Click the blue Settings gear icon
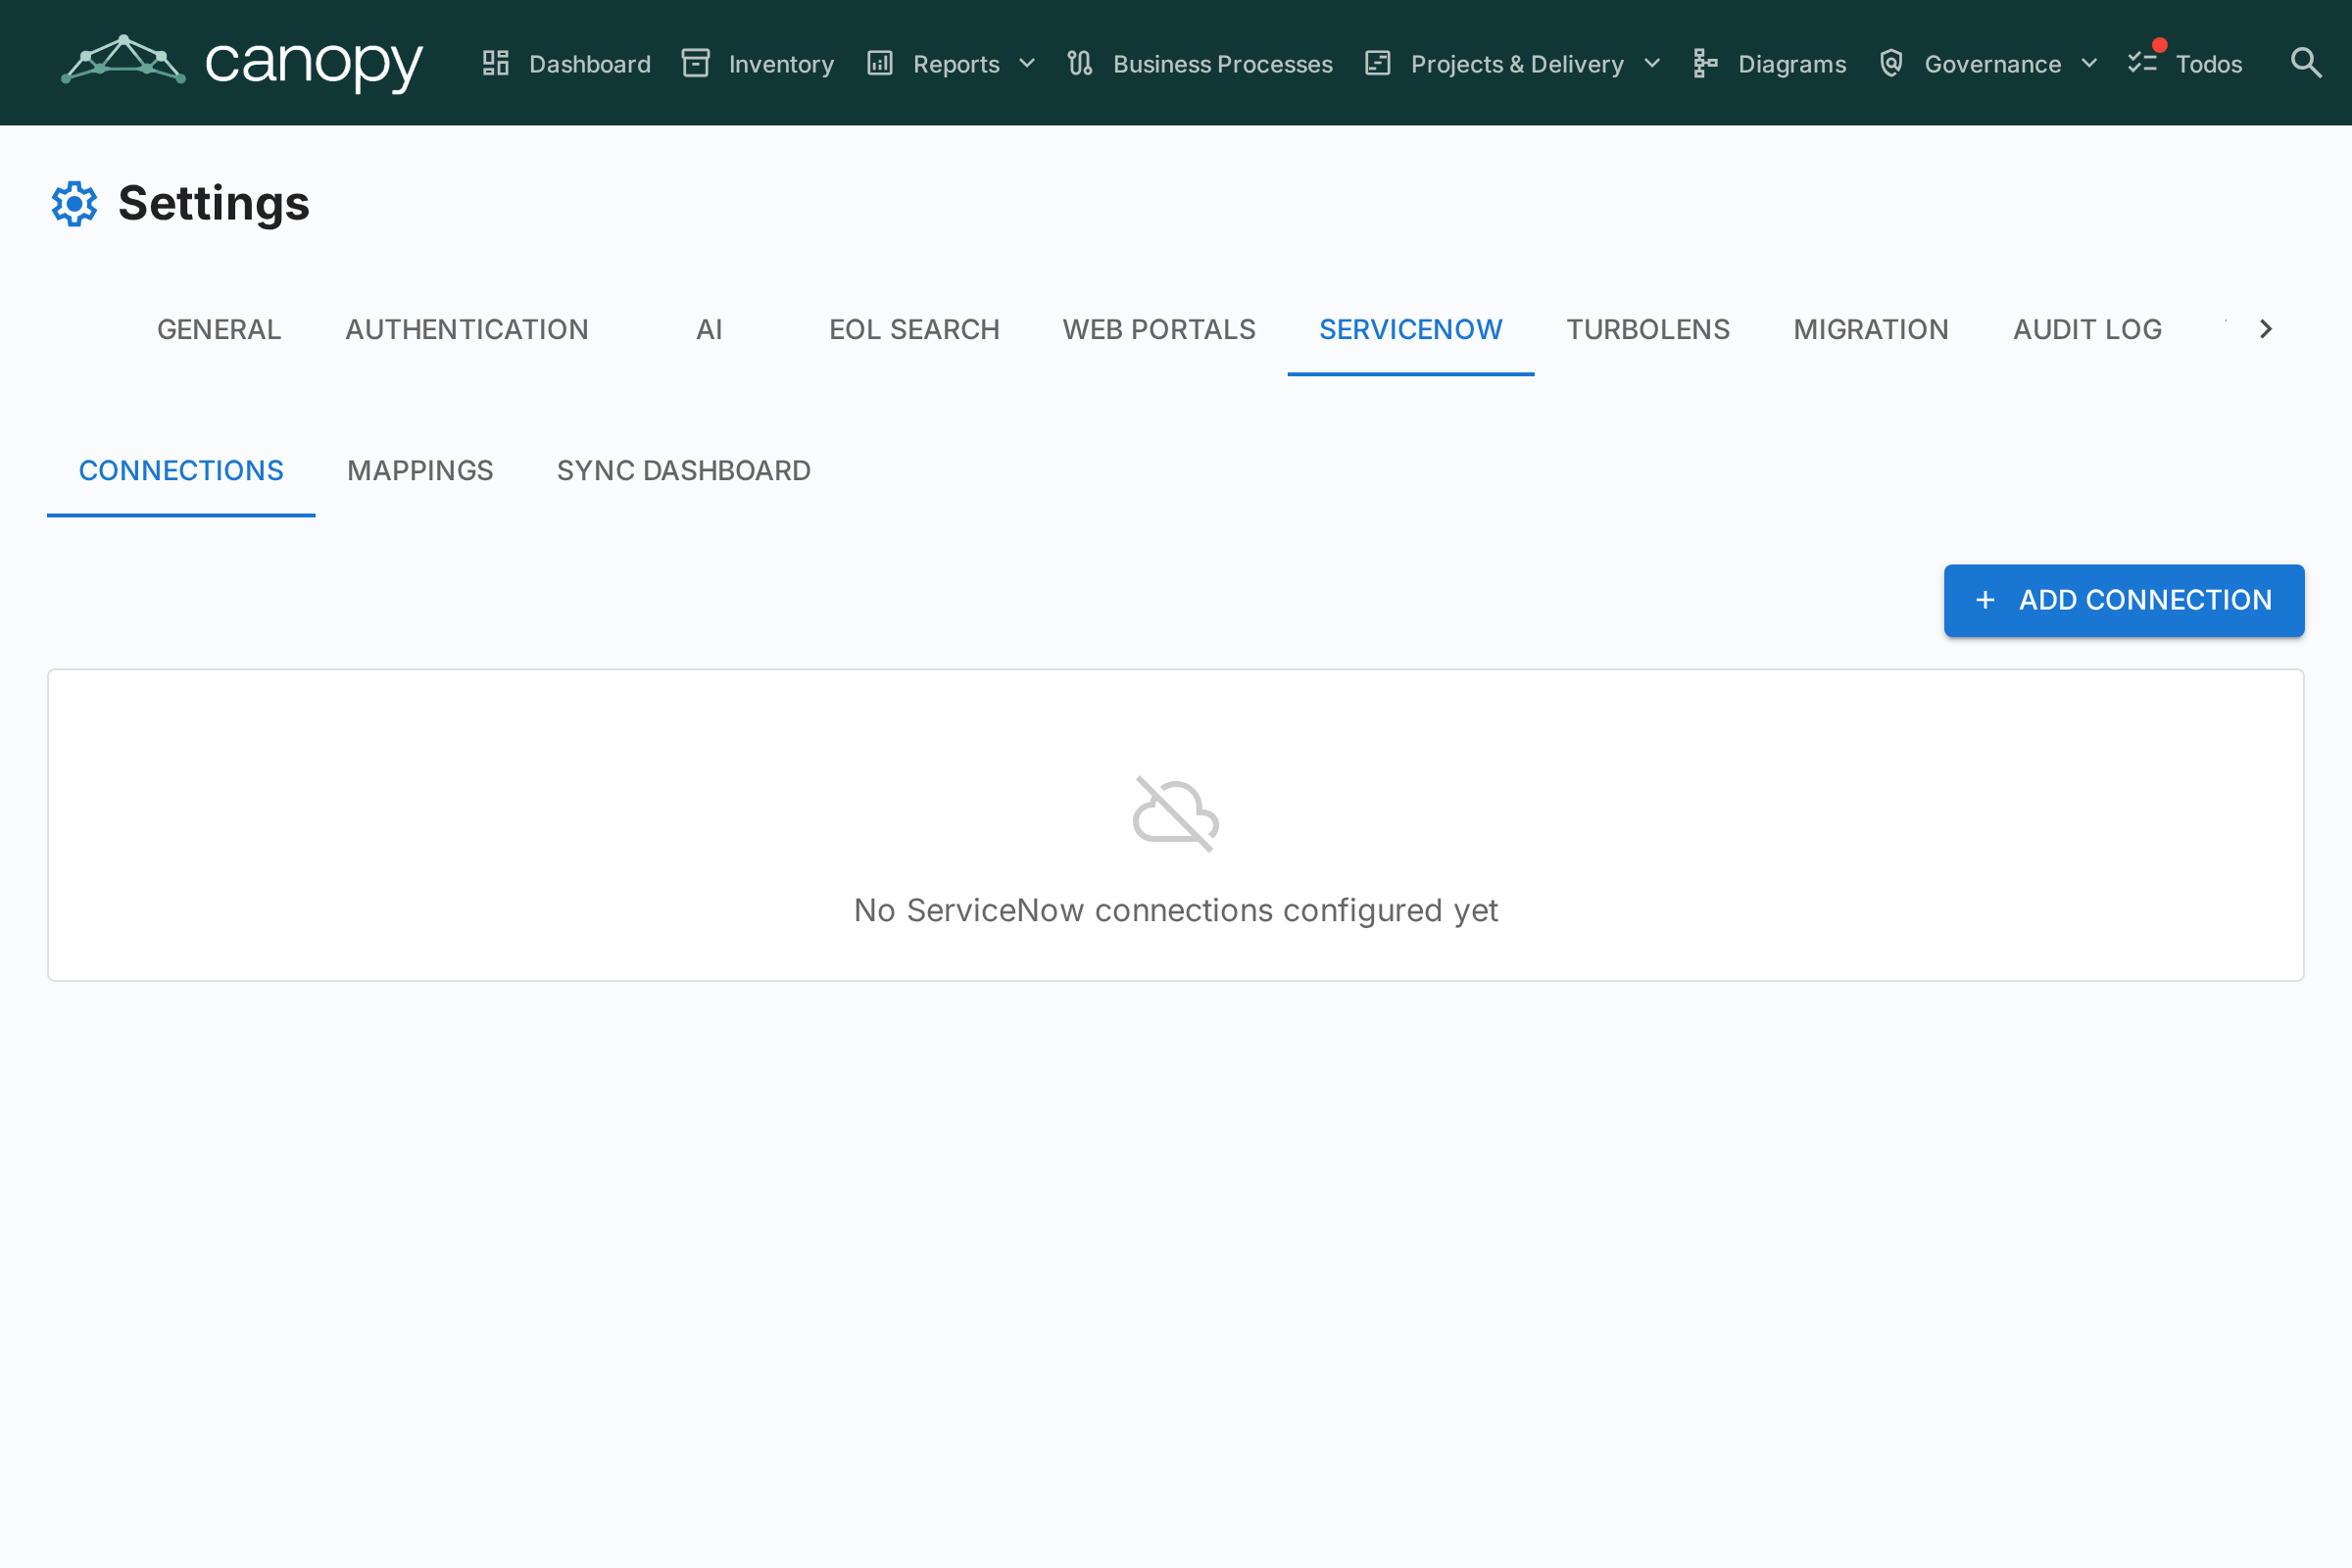 click(x=75, y=204)
